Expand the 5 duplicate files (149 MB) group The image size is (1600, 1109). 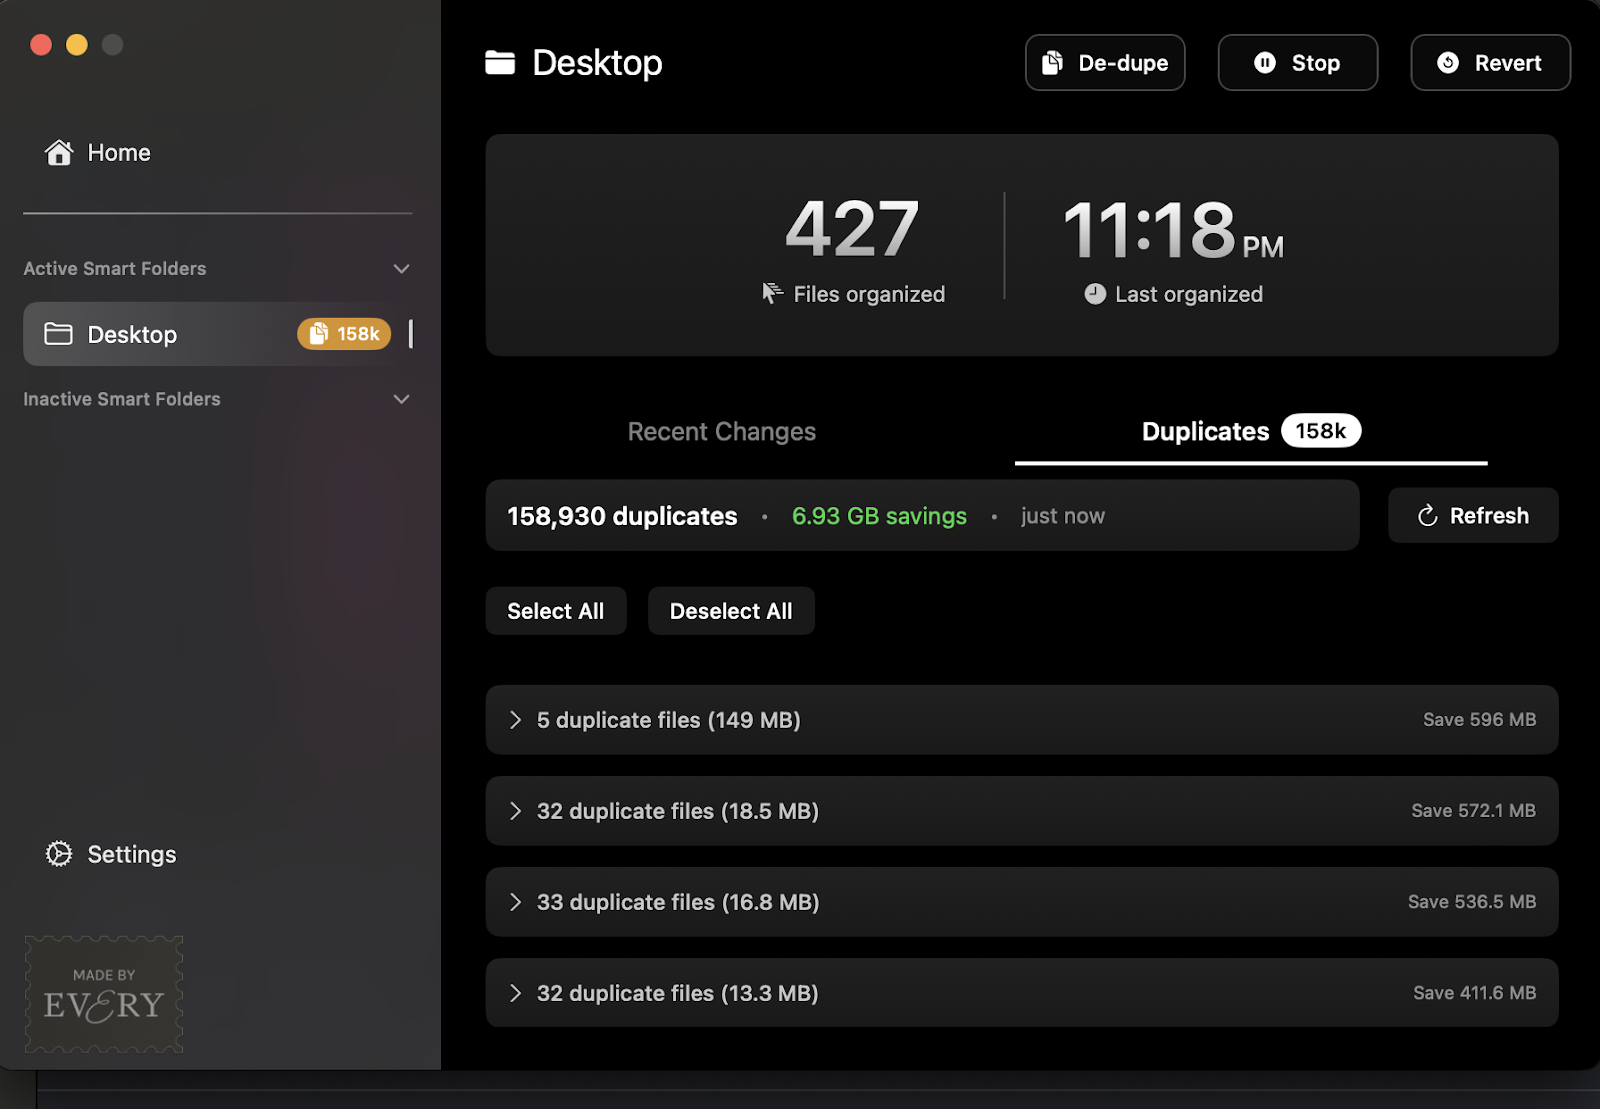click(x=516, y=720)
